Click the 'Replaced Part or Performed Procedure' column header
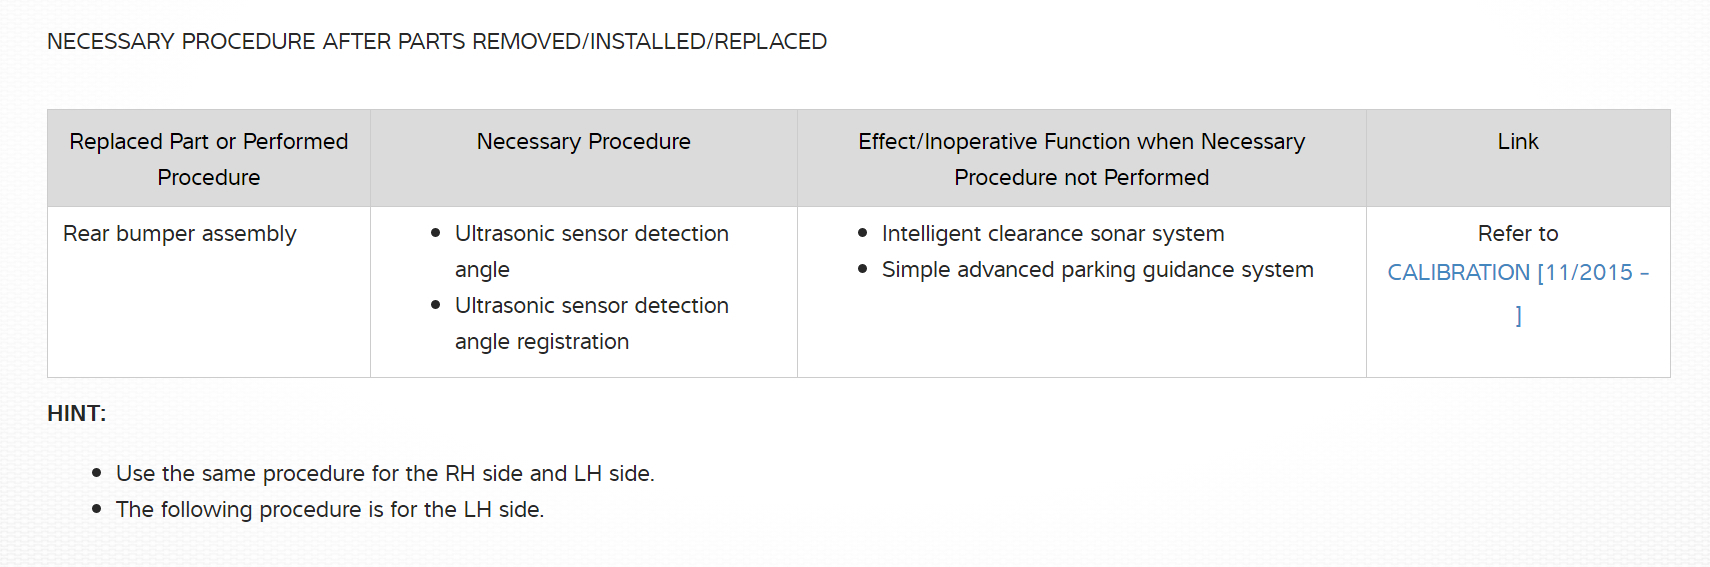Viewport: 1710px width, 567px height. click(x=209, y=159)
